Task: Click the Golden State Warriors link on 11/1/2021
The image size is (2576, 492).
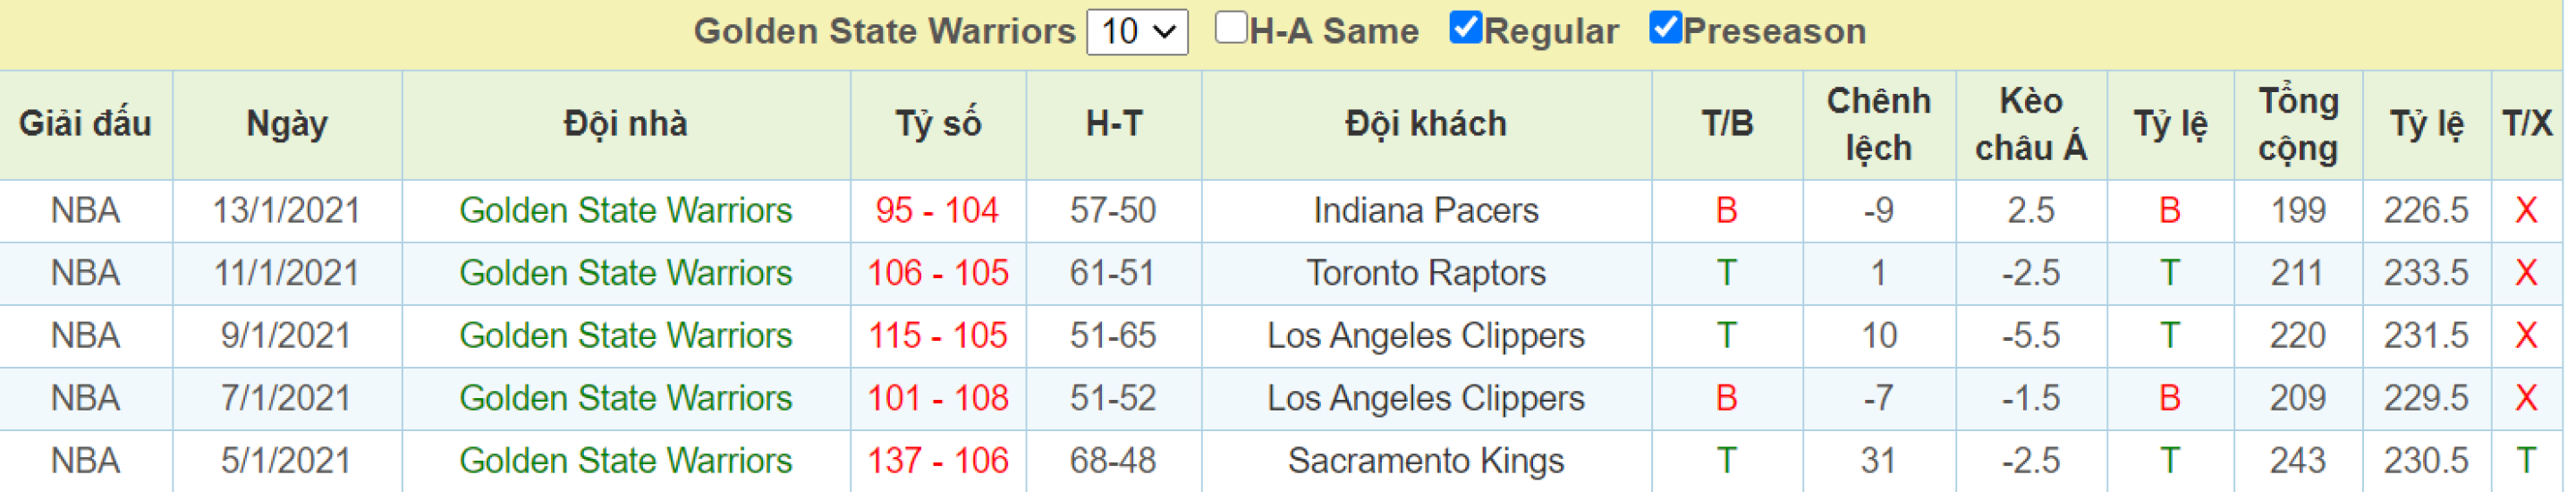Action: 626,273
